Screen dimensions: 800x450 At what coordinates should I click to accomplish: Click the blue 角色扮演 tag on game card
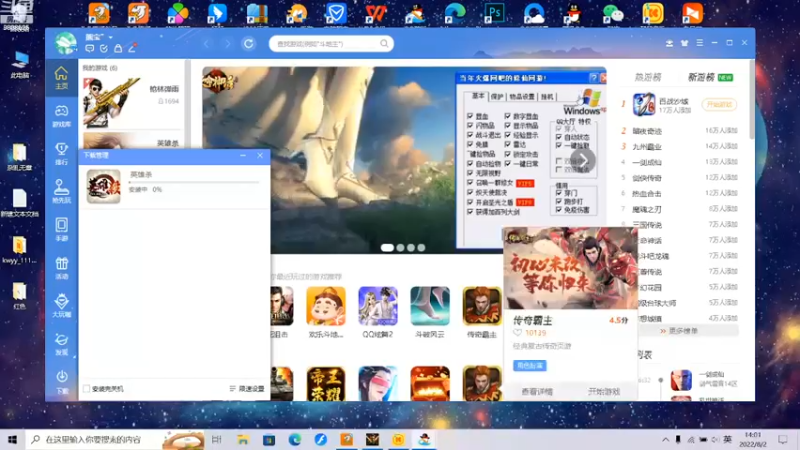pos(530,365)
